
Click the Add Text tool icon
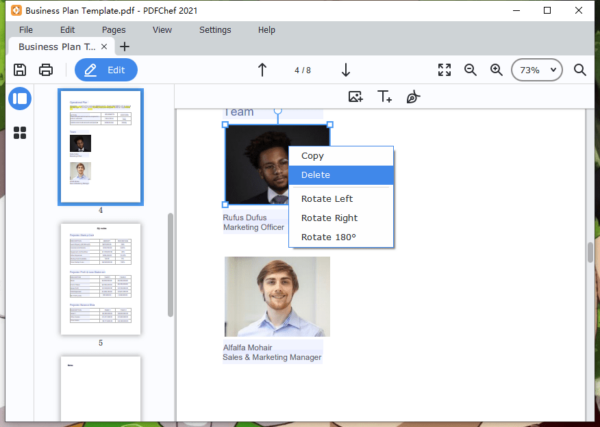[x=385, y=97]
